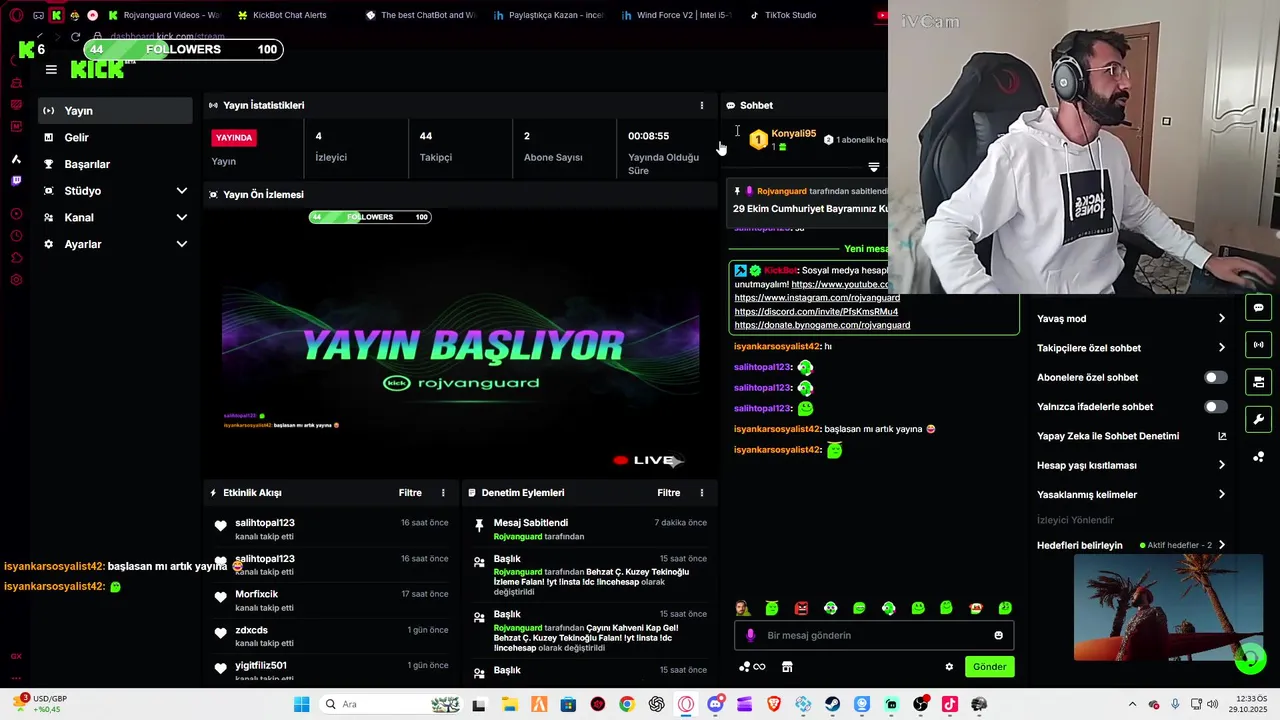Switch to the Rojvanguard Videos browser tab
This screenshot has height=720, width=1280.
(x=165, y=15)
